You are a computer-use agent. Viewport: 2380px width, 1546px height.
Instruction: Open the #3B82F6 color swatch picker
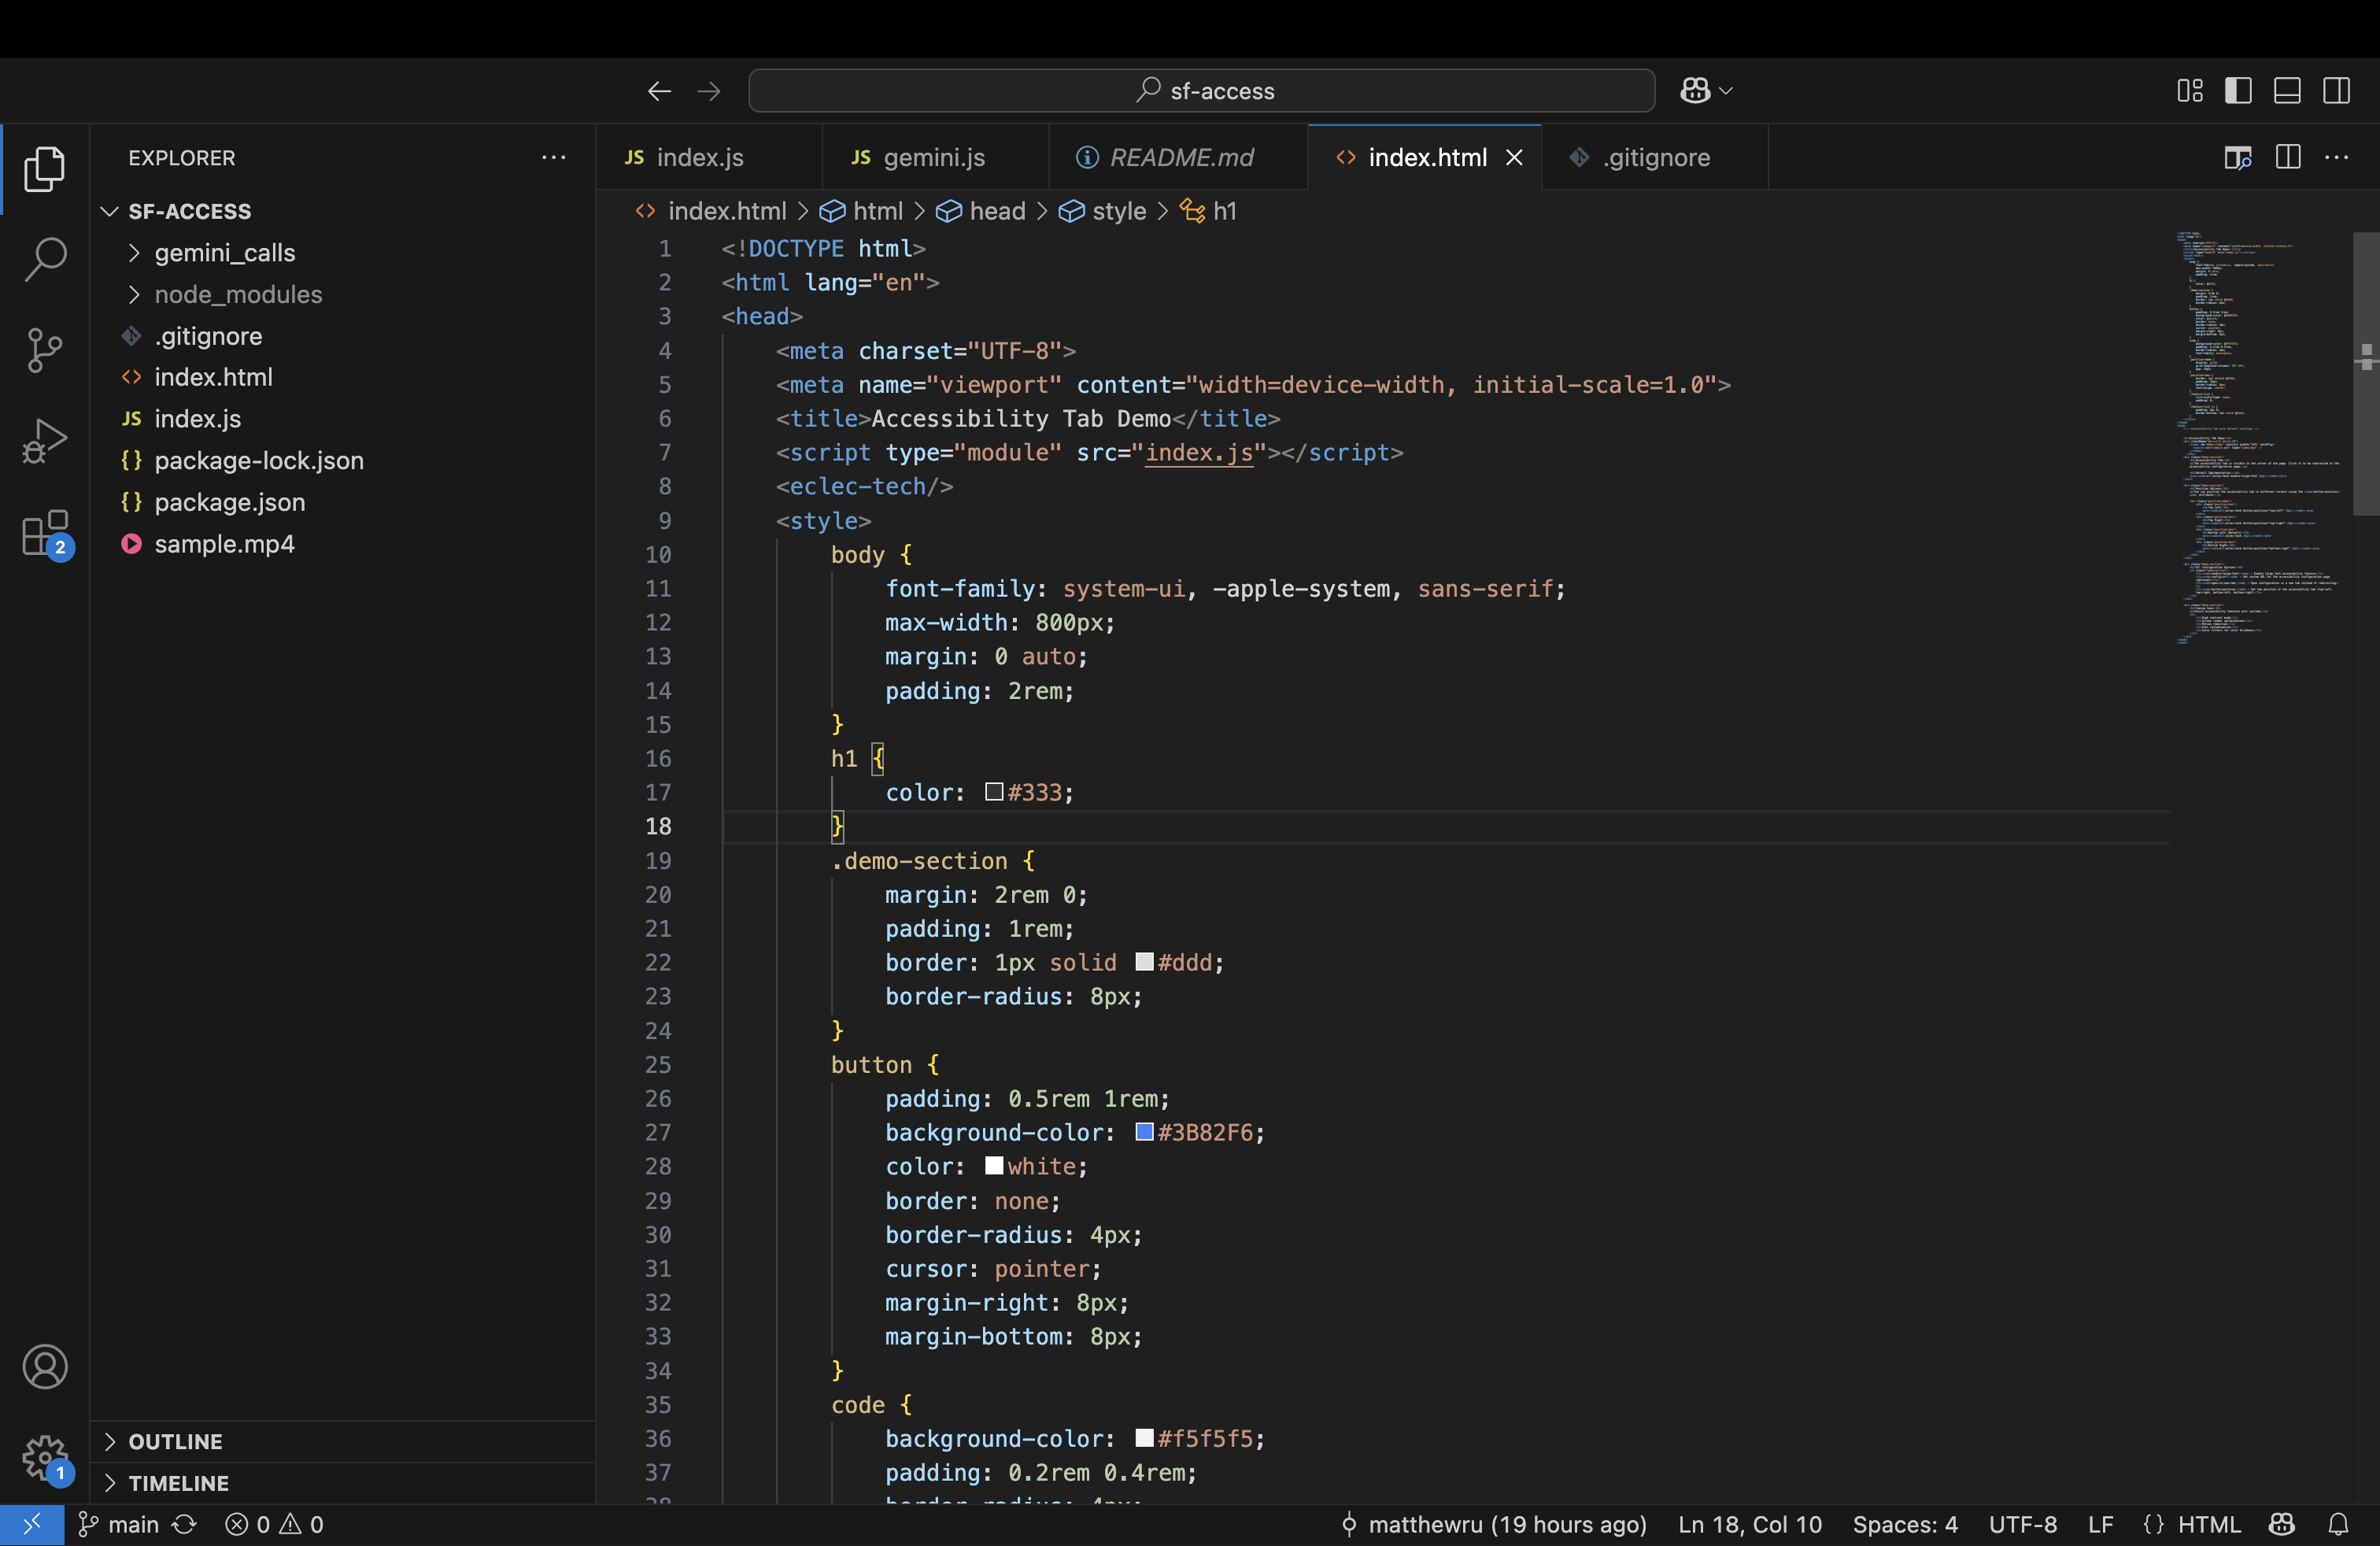[x=1145, y=1132]
